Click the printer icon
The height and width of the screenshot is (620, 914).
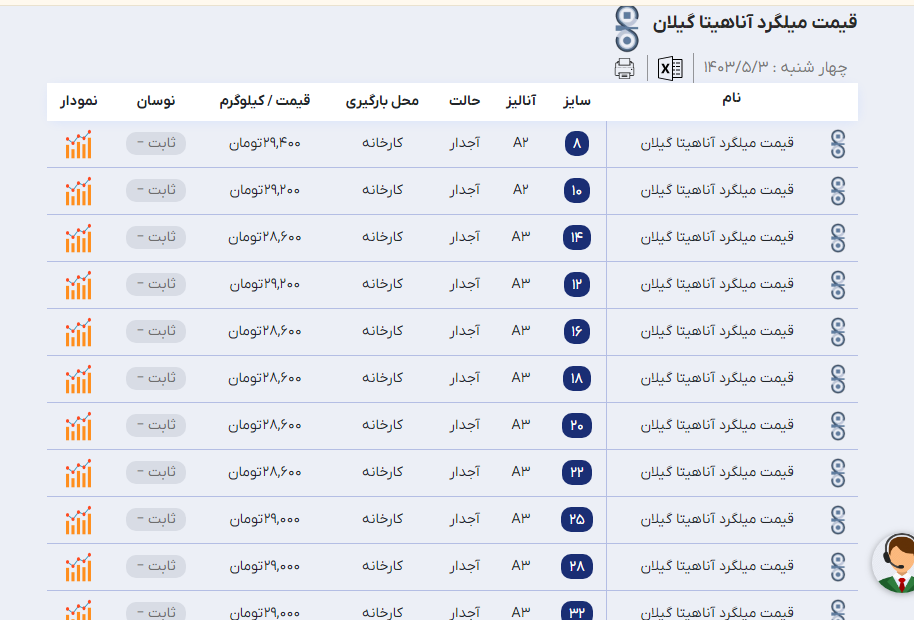pyautogui.click(x=624, y=68)
